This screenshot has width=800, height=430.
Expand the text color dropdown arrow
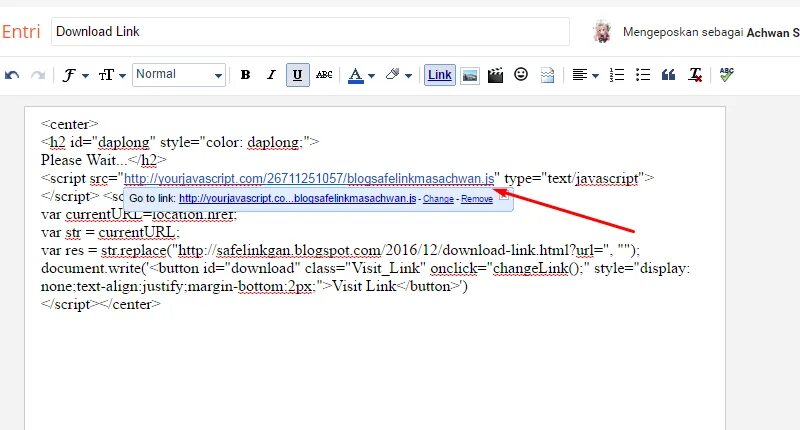pos(371,76)
